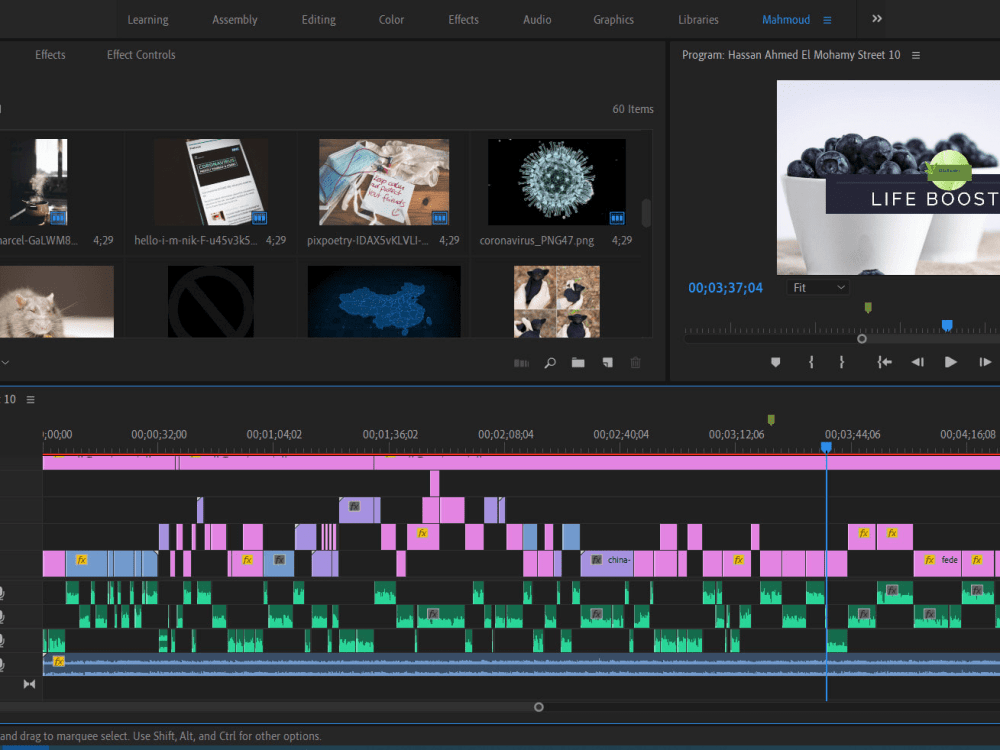Select the pixpoetry mask photo thumbnail
This screenshot has width=1000, height=750.
[x=384, y=182]
